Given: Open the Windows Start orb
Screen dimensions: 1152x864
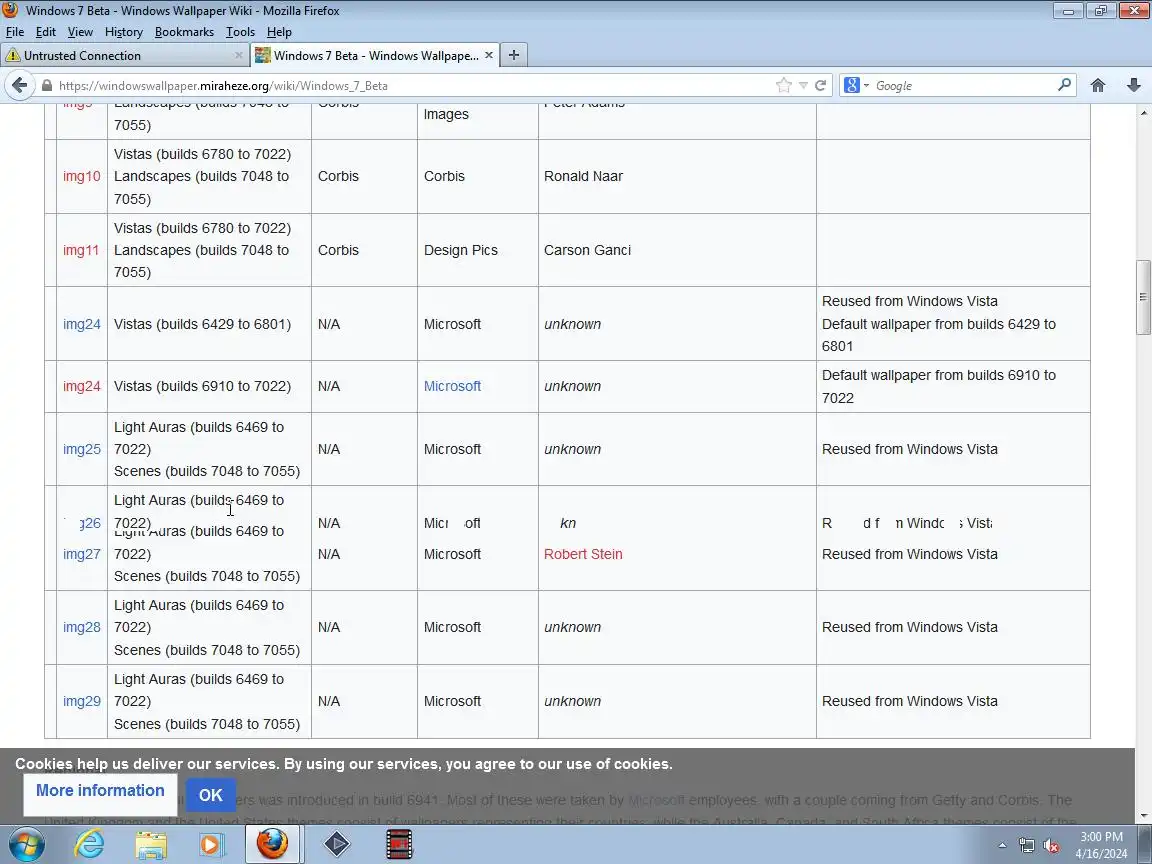Looking at the screenshot, I should coord(26,844).
